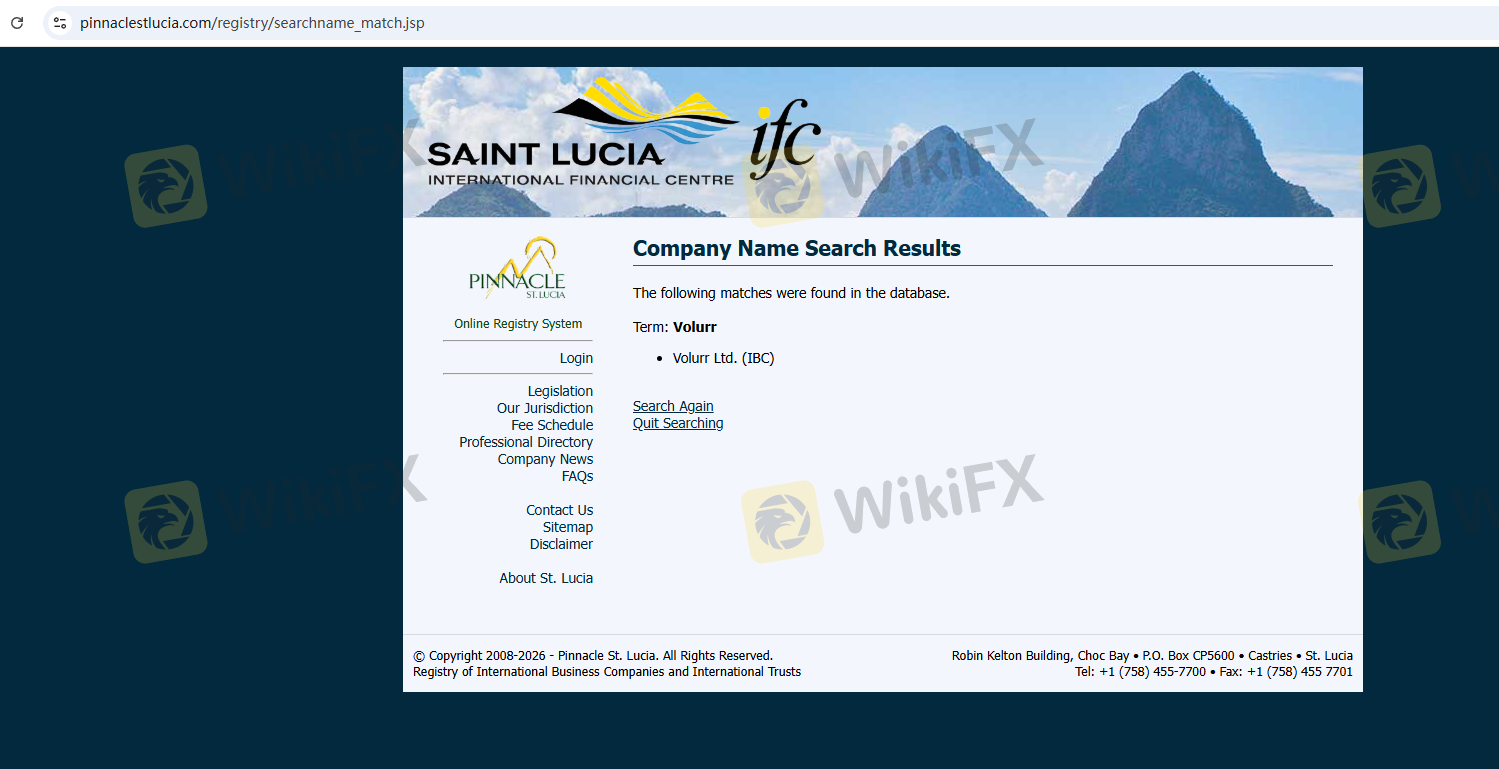Select the Volurr Ltd. (IBC) result
The image size is (1499, 769).
tap(723, 358)
